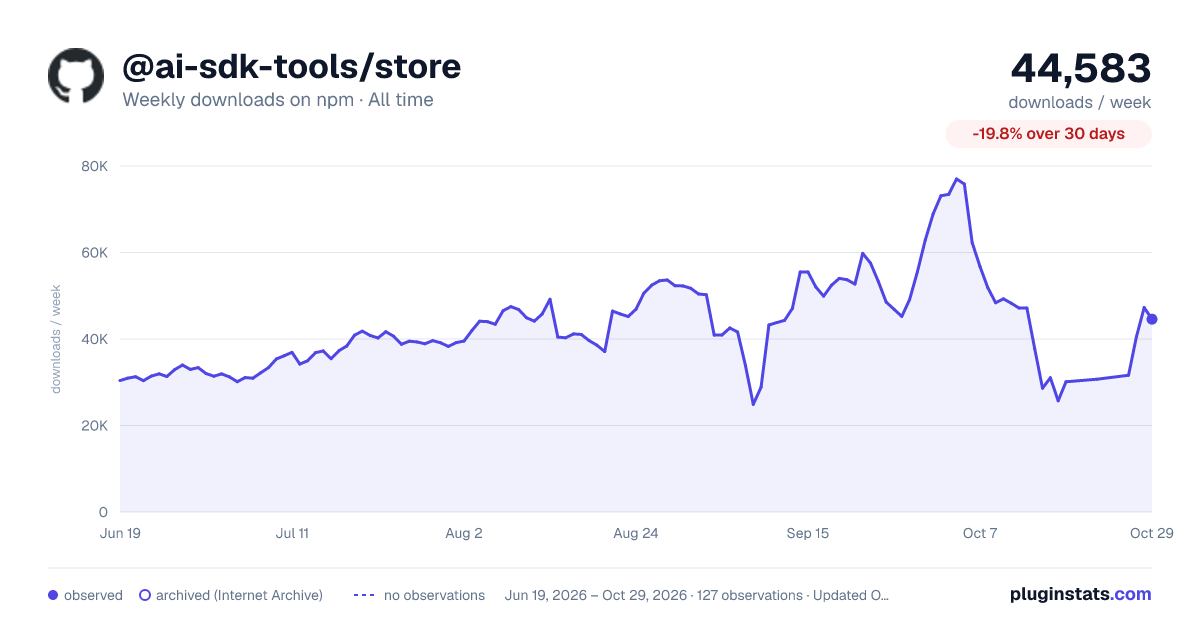Click the last data point on Oct 29
Image resolution: width=1200 pixels, height=630 pixels.
[1152, 319]
